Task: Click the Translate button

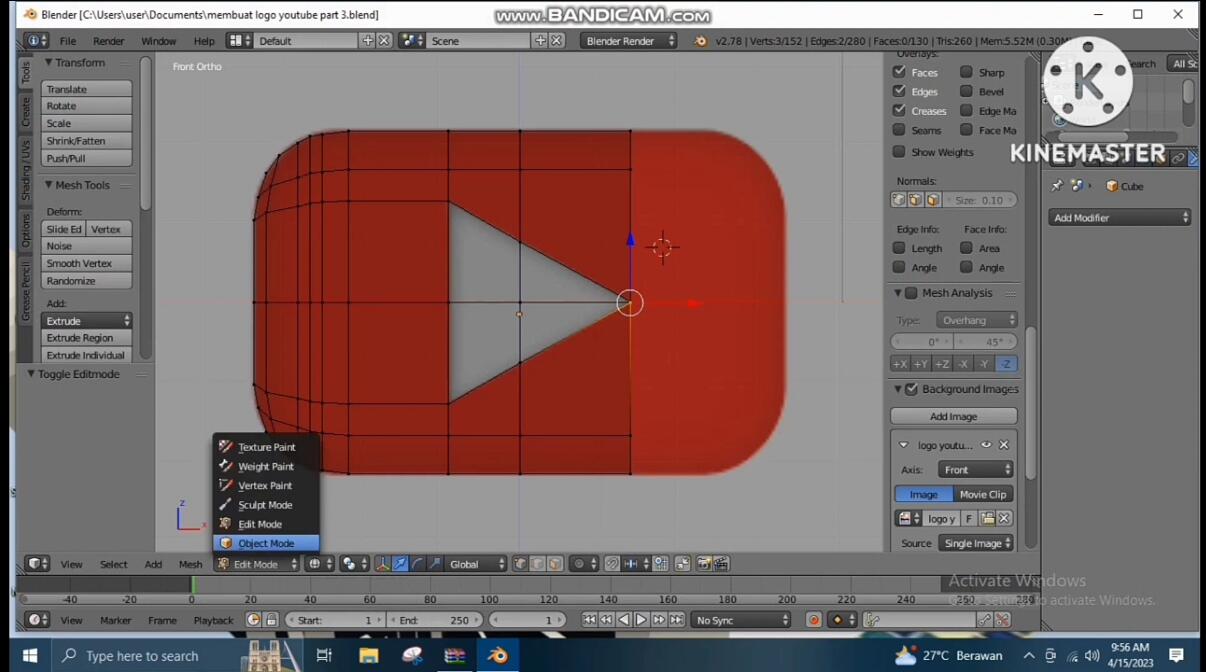Action: click(87, 89)
